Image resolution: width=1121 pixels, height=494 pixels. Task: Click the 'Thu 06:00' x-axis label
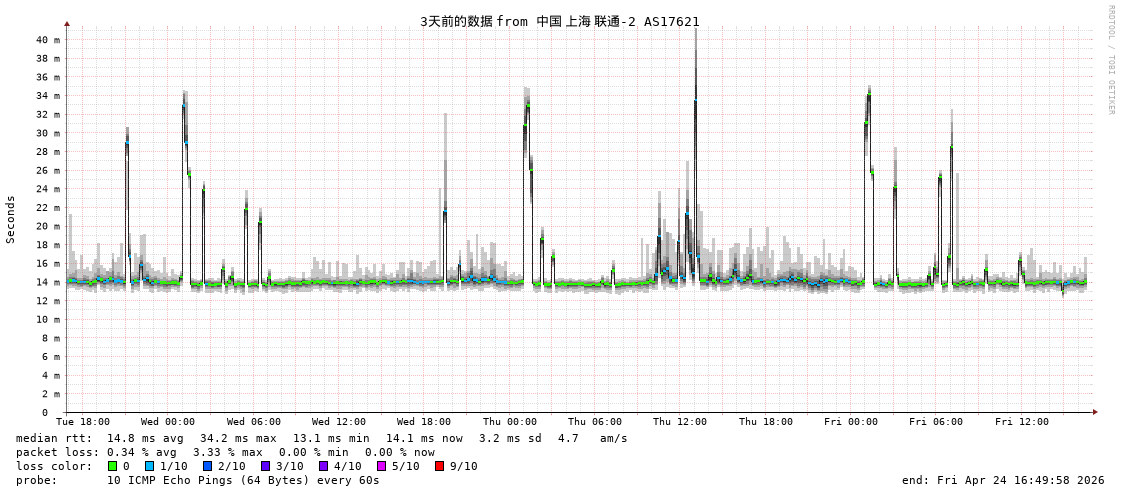pyautogui.click(x=595, y=422)
